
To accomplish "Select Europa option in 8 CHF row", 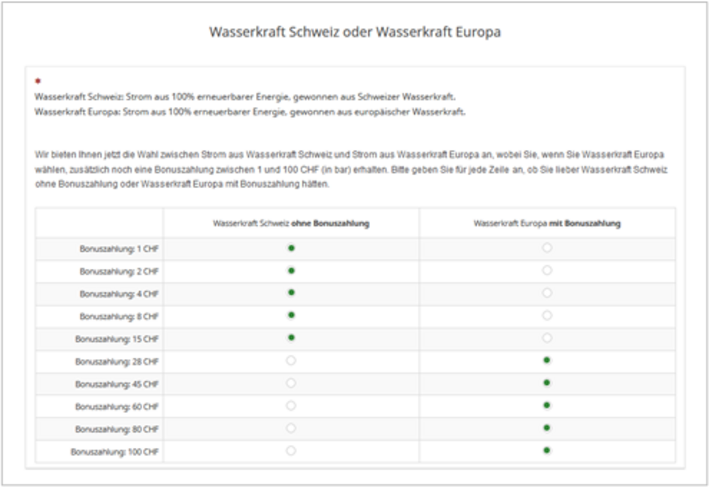I will [x=547, y=315].
